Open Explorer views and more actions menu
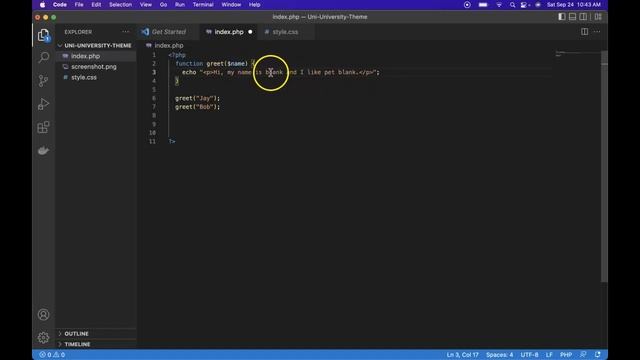Image resolution: width=640 pixels, height=360 pixels. point(125,32)
